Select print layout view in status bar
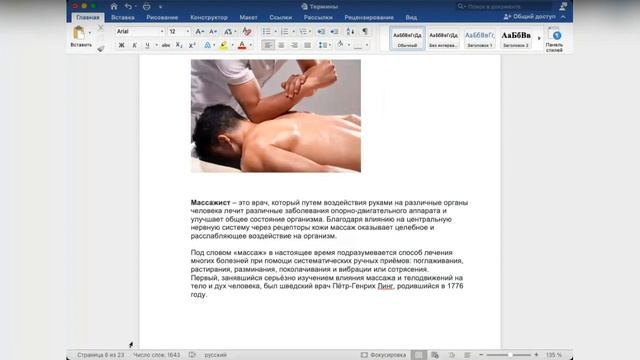This screenshot has height=360, width=640. point(419,355)
